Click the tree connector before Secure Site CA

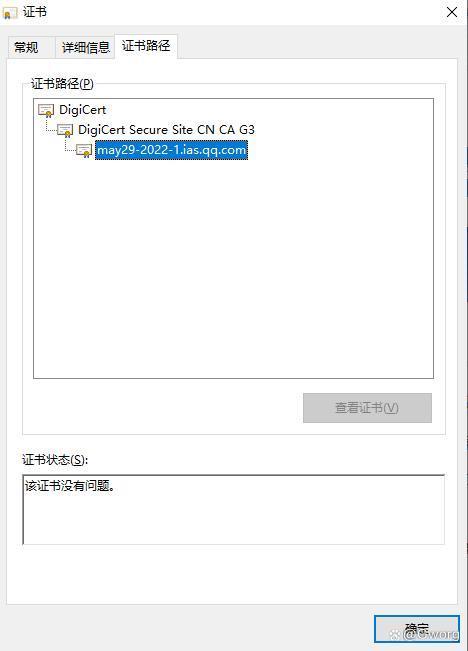[51, 127]
